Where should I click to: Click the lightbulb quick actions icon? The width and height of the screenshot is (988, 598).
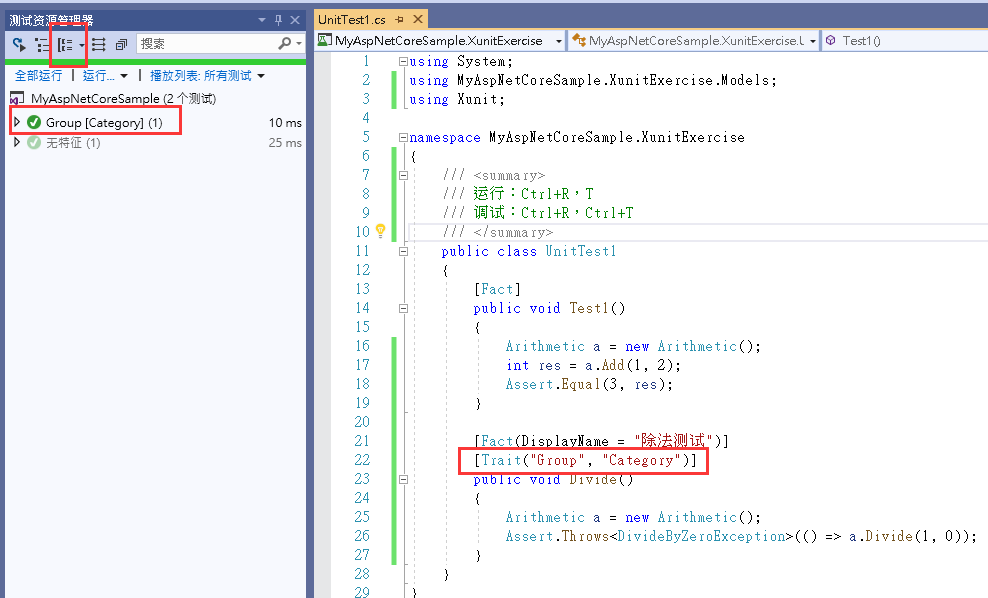click(x=381, y=231)
